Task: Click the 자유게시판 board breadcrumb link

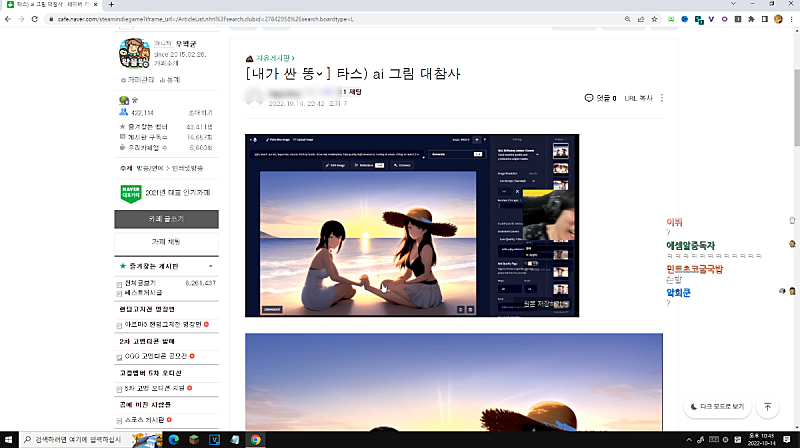Action: coord(275,58)
